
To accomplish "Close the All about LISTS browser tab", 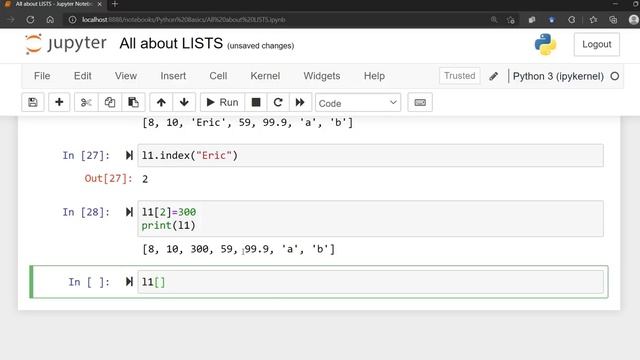I will click(100, 4).
